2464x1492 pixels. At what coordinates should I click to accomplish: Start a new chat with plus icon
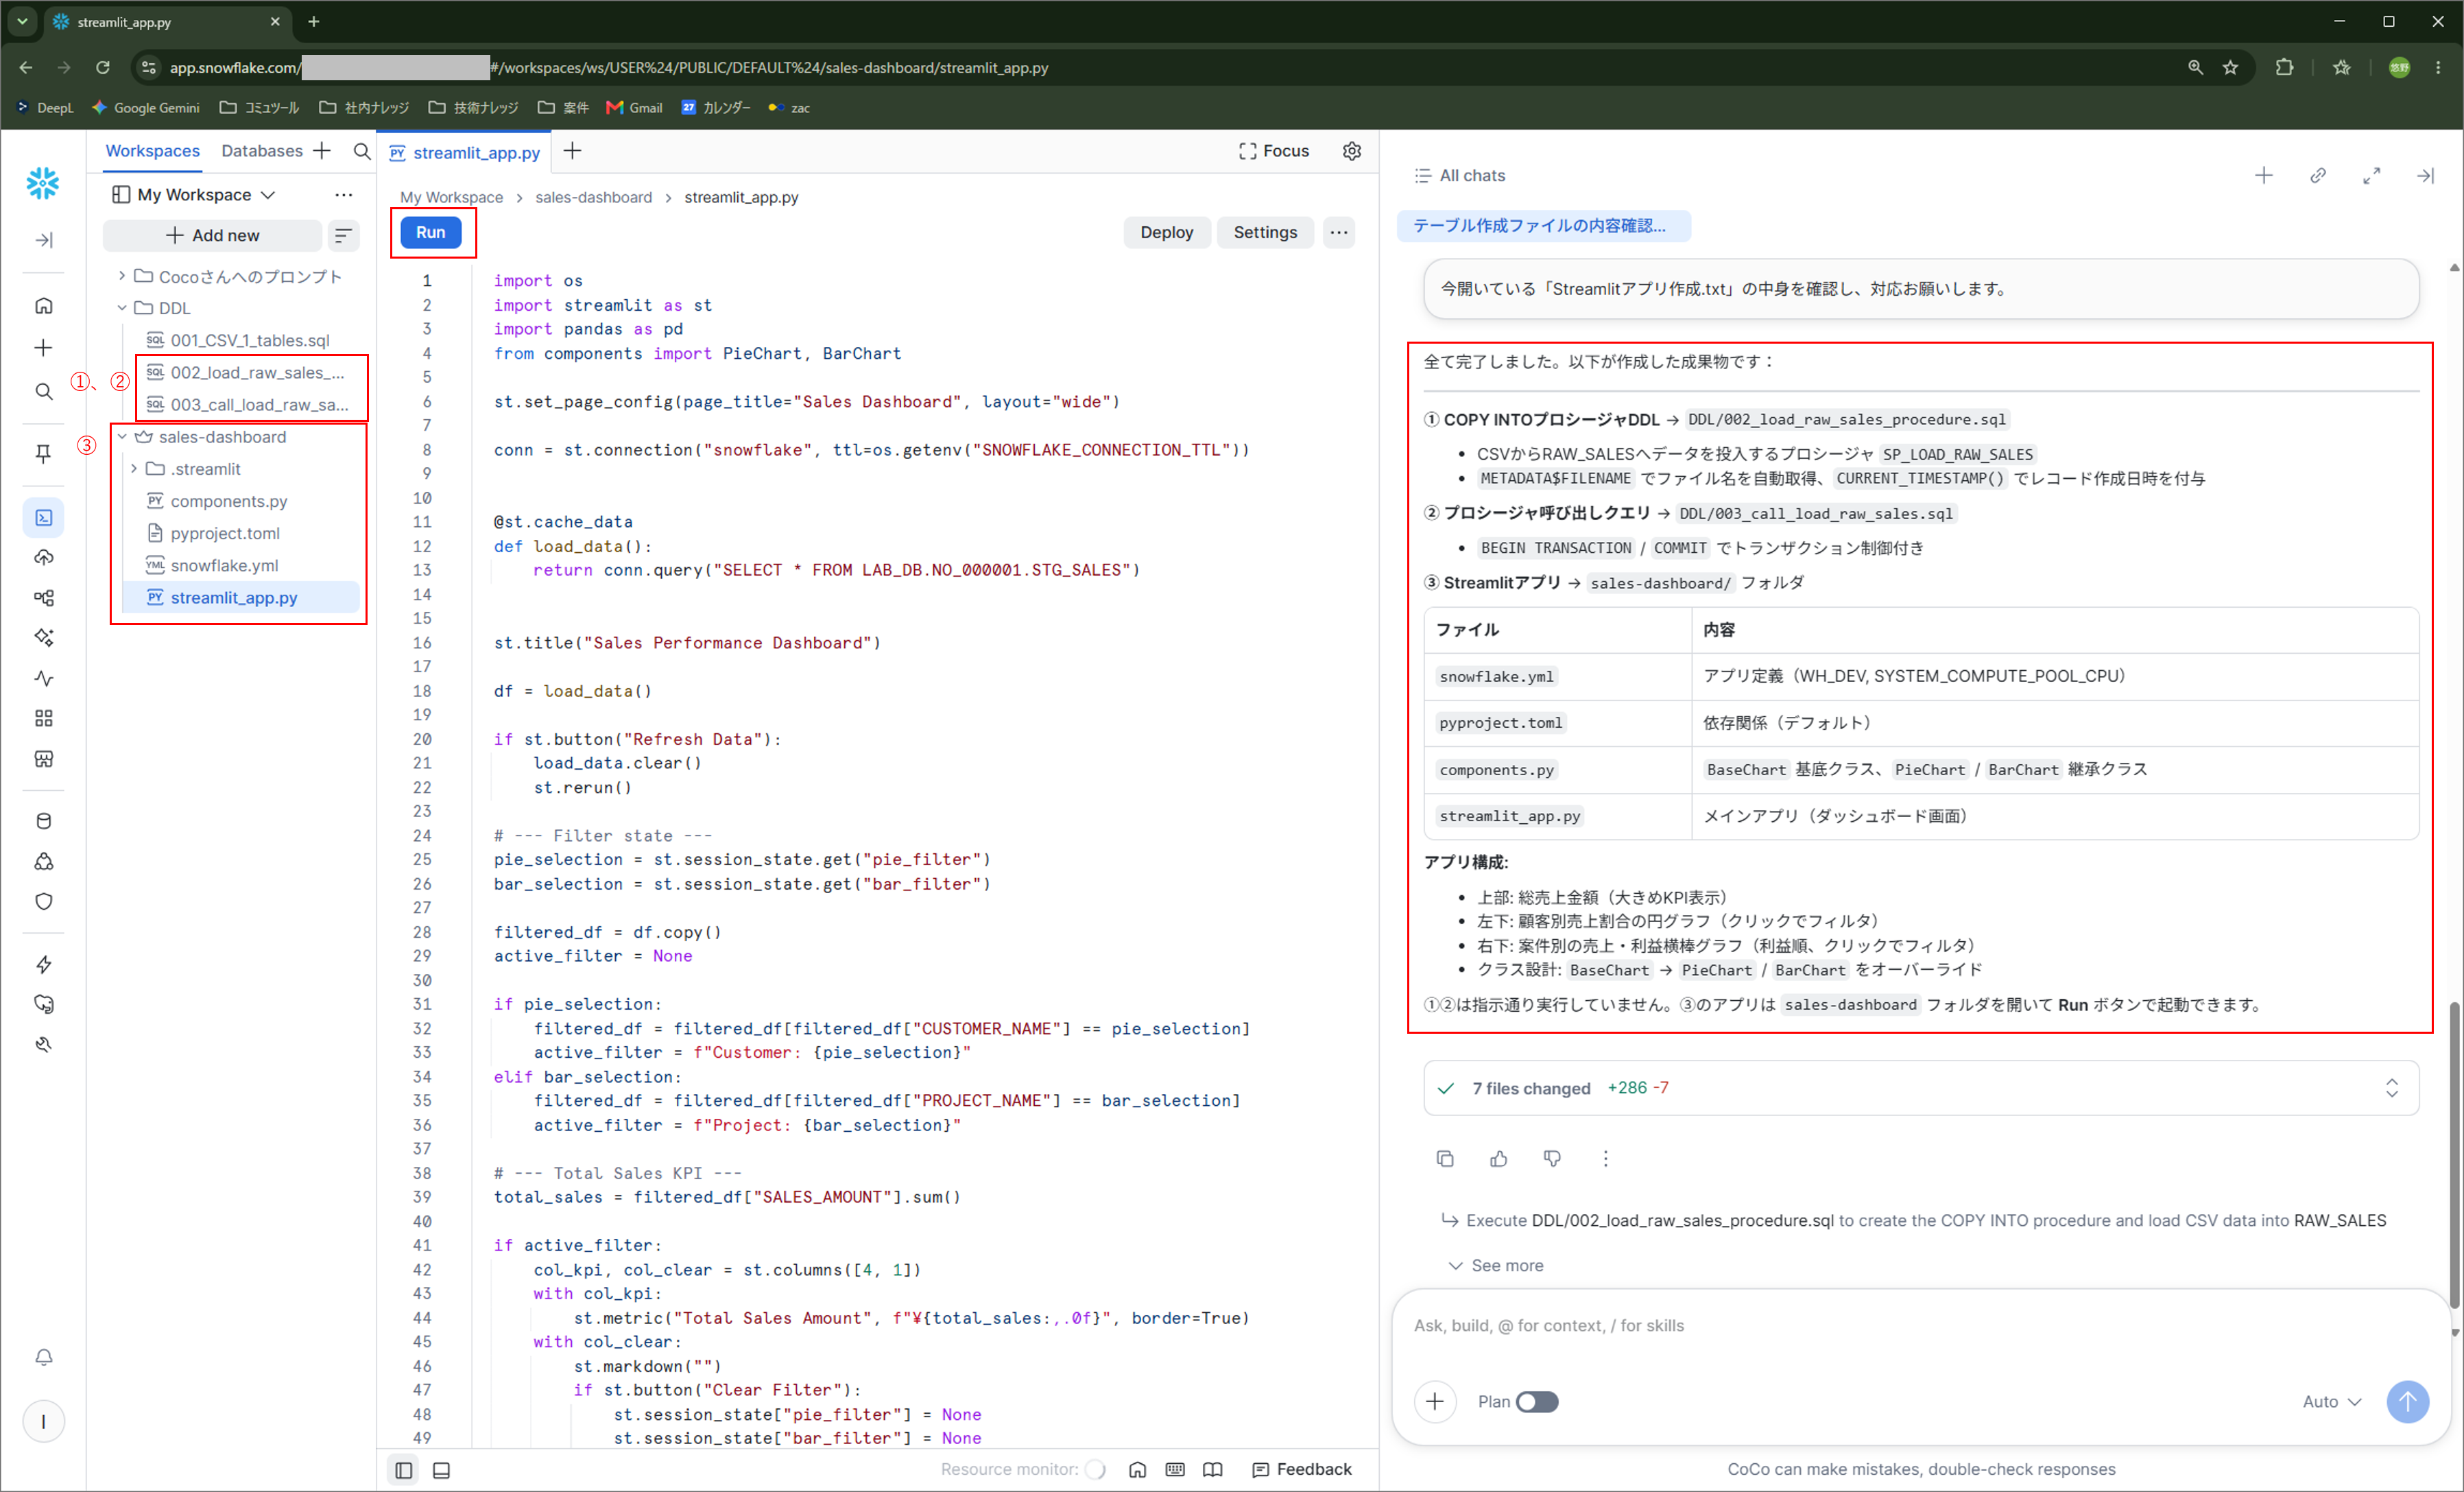[2264, 176]
